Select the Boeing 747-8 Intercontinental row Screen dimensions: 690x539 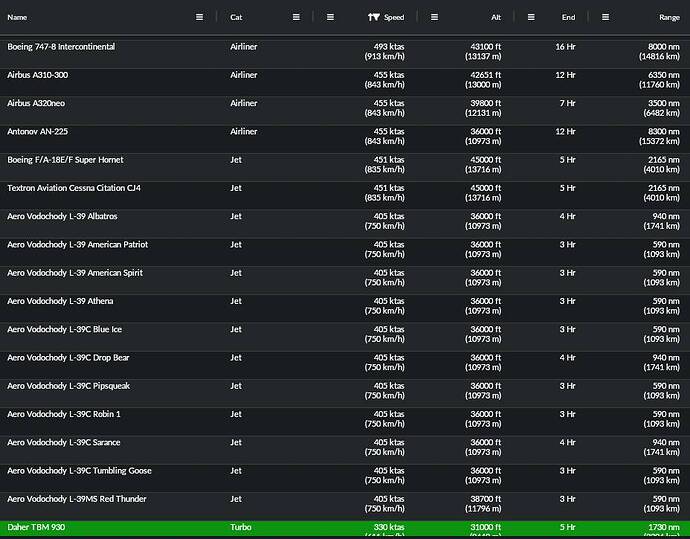[61, 47]
